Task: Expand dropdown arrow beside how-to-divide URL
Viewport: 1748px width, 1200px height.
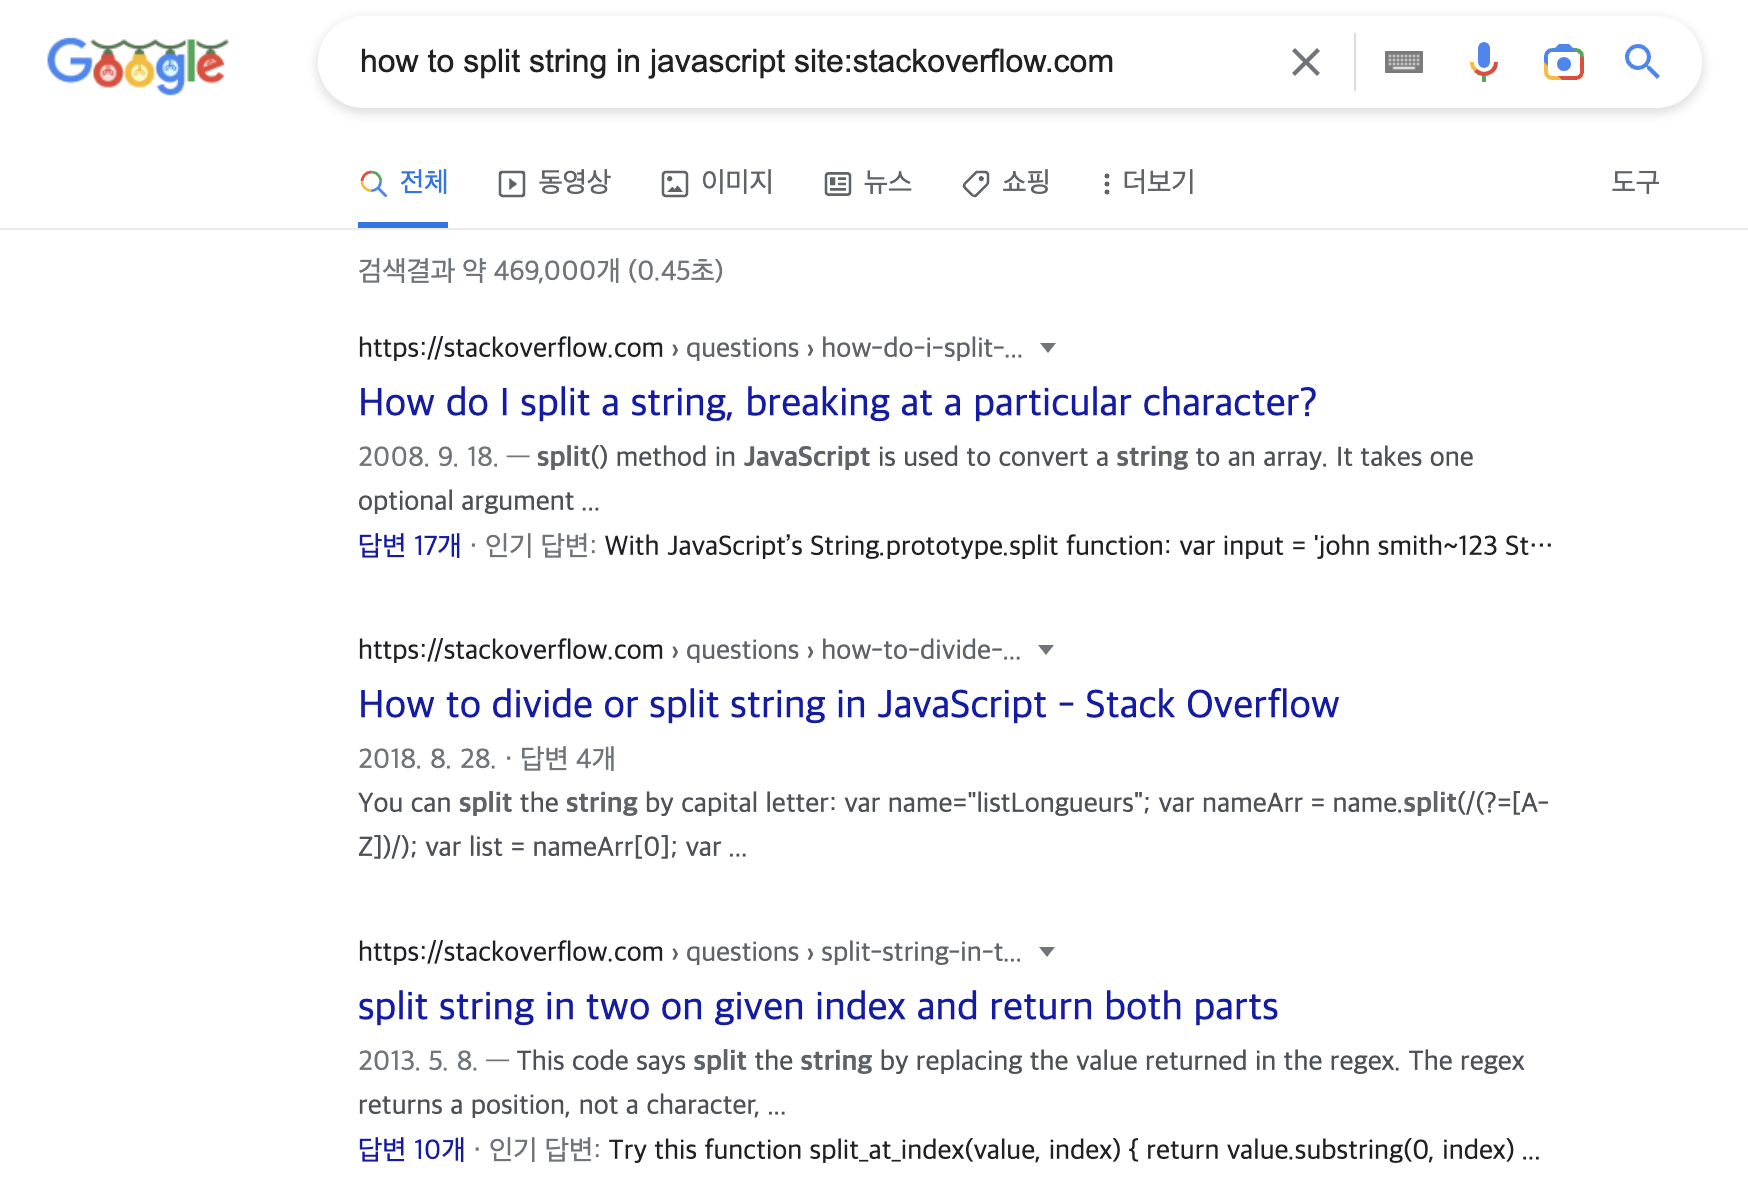Action: 1046,650
